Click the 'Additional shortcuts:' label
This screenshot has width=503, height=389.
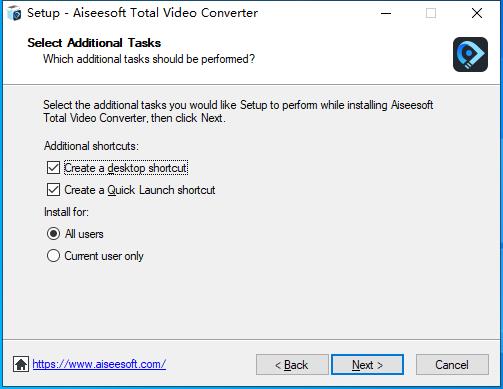(x=91, y=146)
